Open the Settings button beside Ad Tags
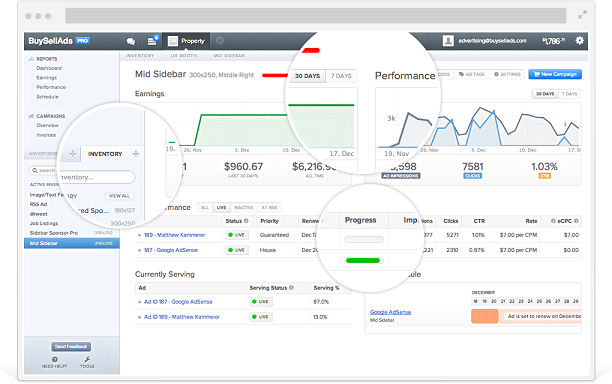612x384 pixels. coord(507,74)
